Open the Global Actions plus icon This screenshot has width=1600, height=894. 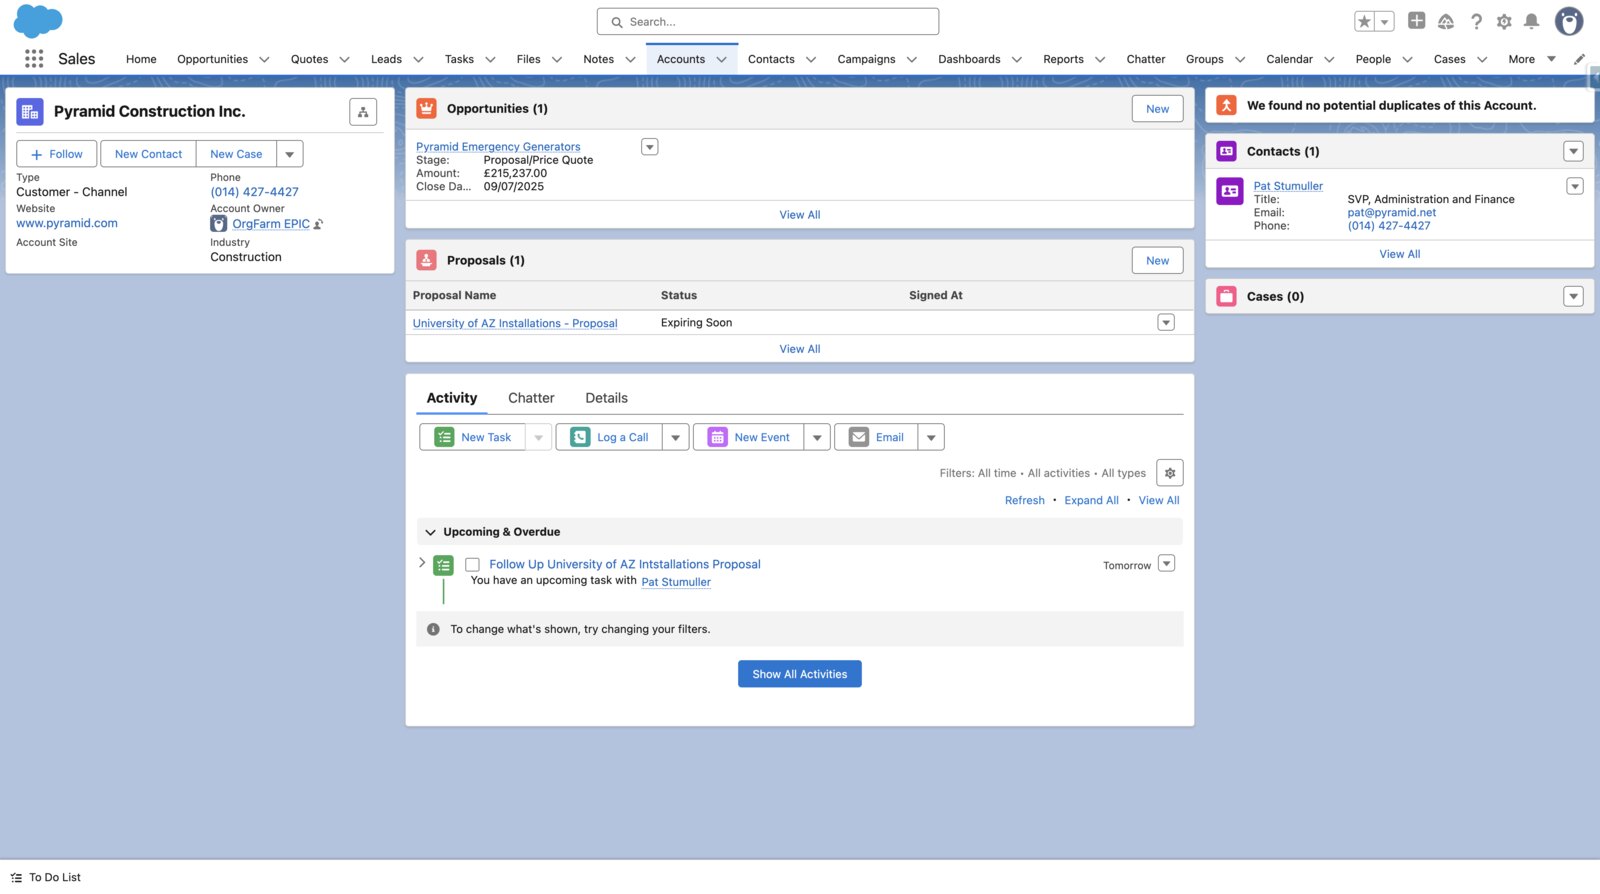tap(1416, 20)
